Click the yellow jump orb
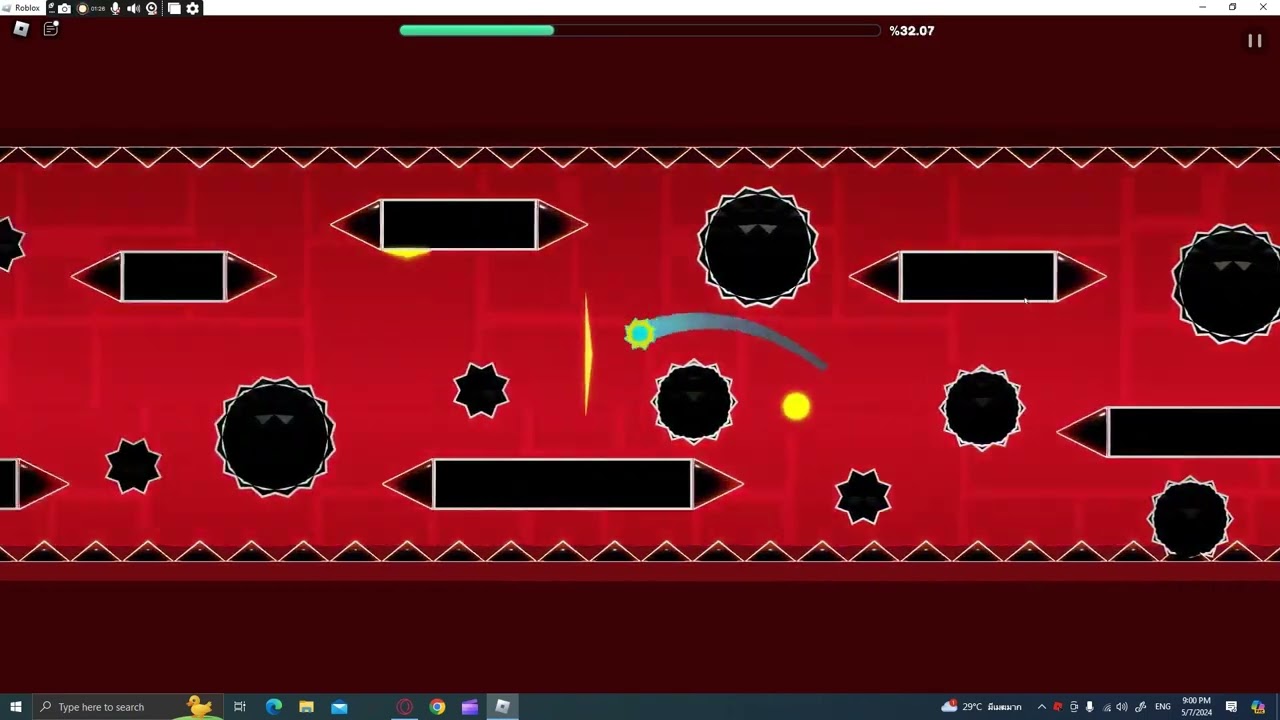The width and height of the screenshot is (1280, 720). [x=796, y=406]
